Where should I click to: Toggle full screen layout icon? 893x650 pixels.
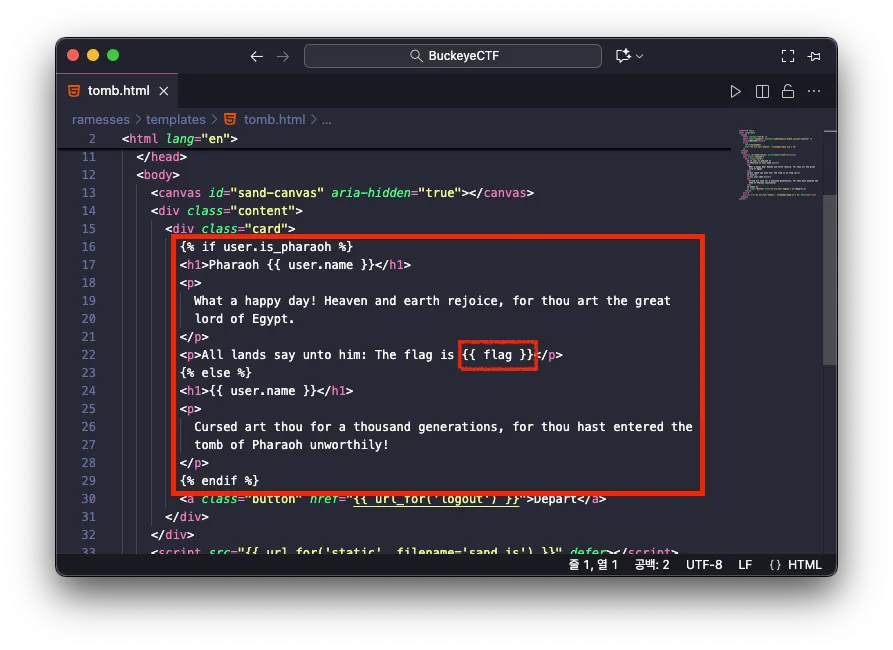(788, 56)
